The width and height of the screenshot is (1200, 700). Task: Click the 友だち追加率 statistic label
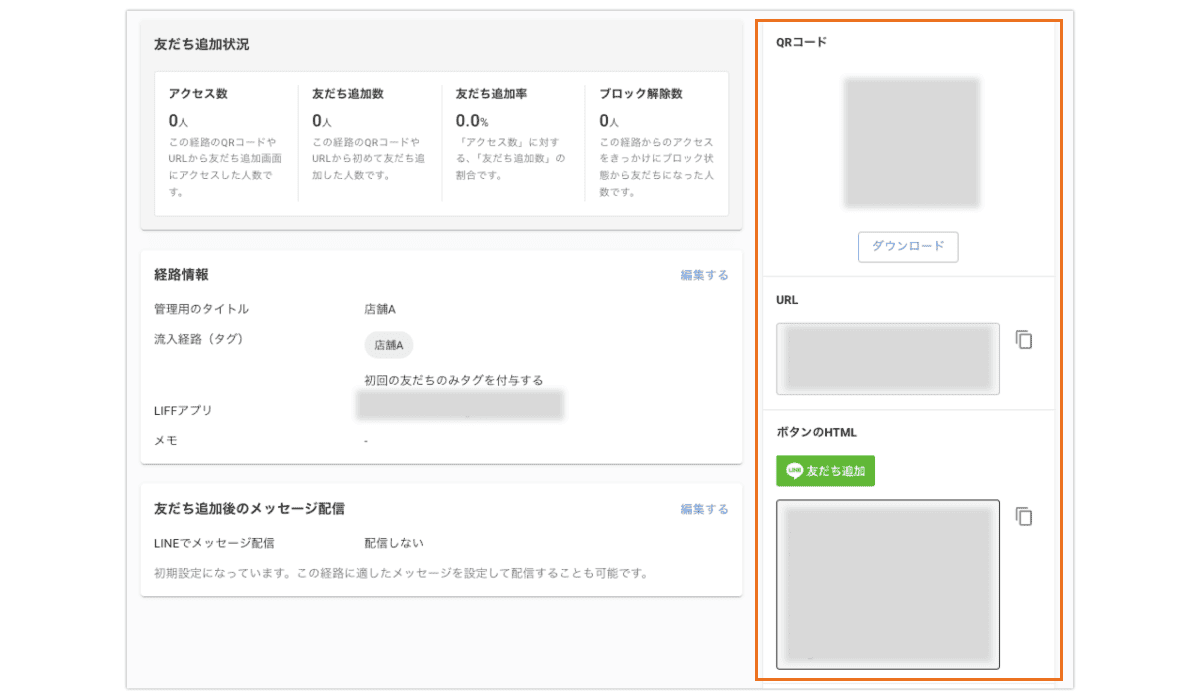click(x=491, y=94)
